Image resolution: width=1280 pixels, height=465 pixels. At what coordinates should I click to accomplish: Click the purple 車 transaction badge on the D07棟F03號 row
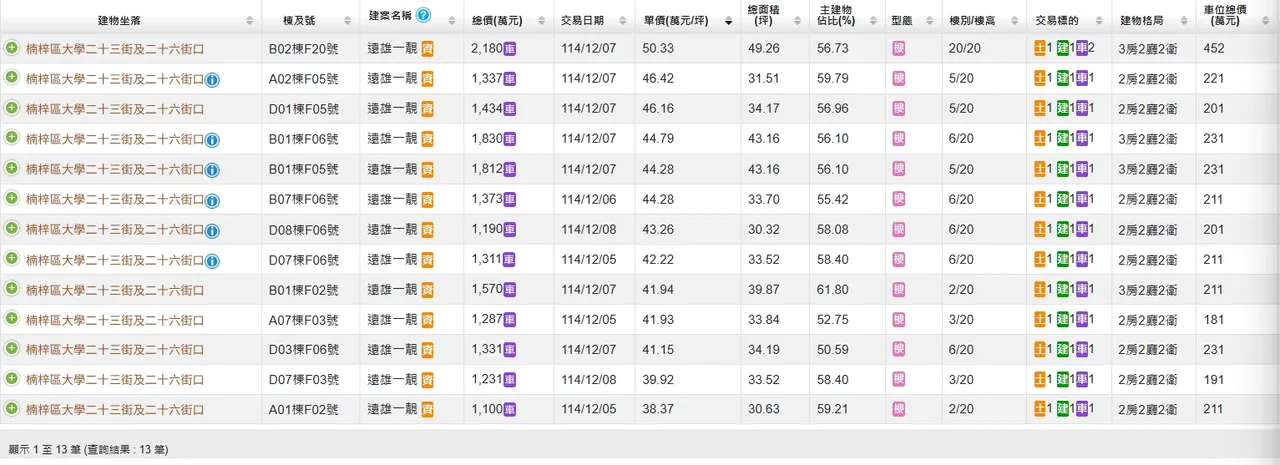[1083, 380]
